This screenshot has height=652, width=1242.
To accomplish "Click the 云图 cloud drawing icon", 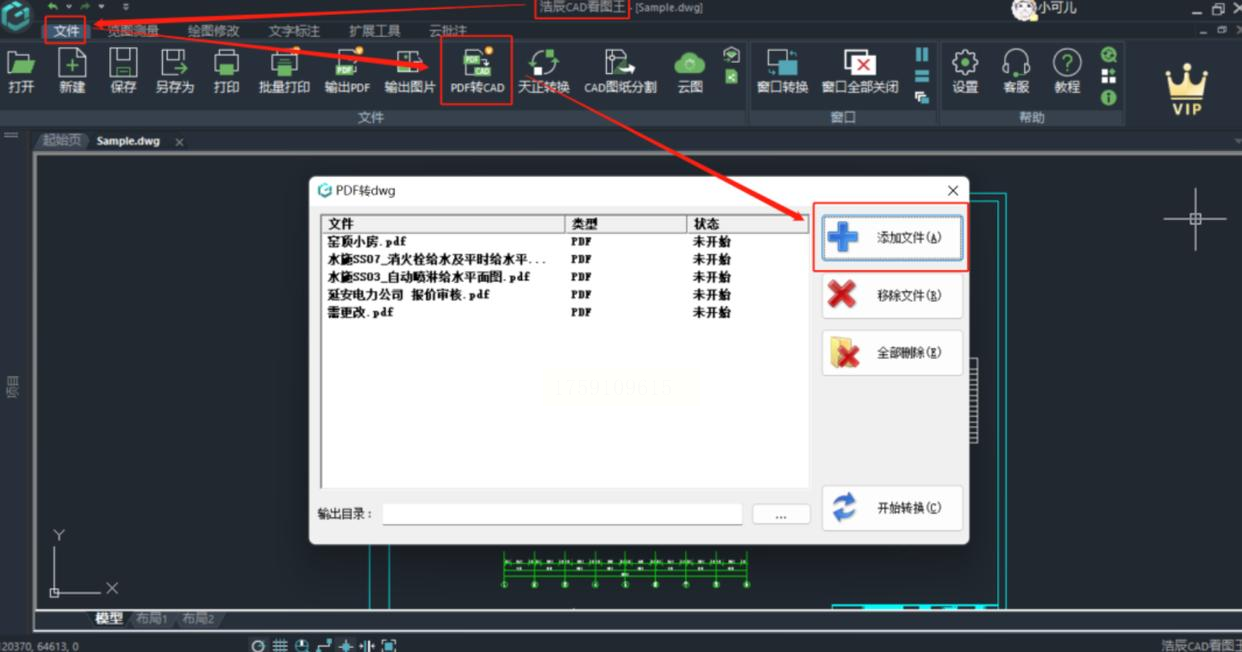I will click(690, 63).
